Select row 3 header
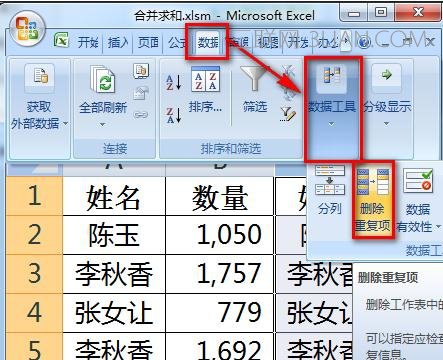 [34, 274]
